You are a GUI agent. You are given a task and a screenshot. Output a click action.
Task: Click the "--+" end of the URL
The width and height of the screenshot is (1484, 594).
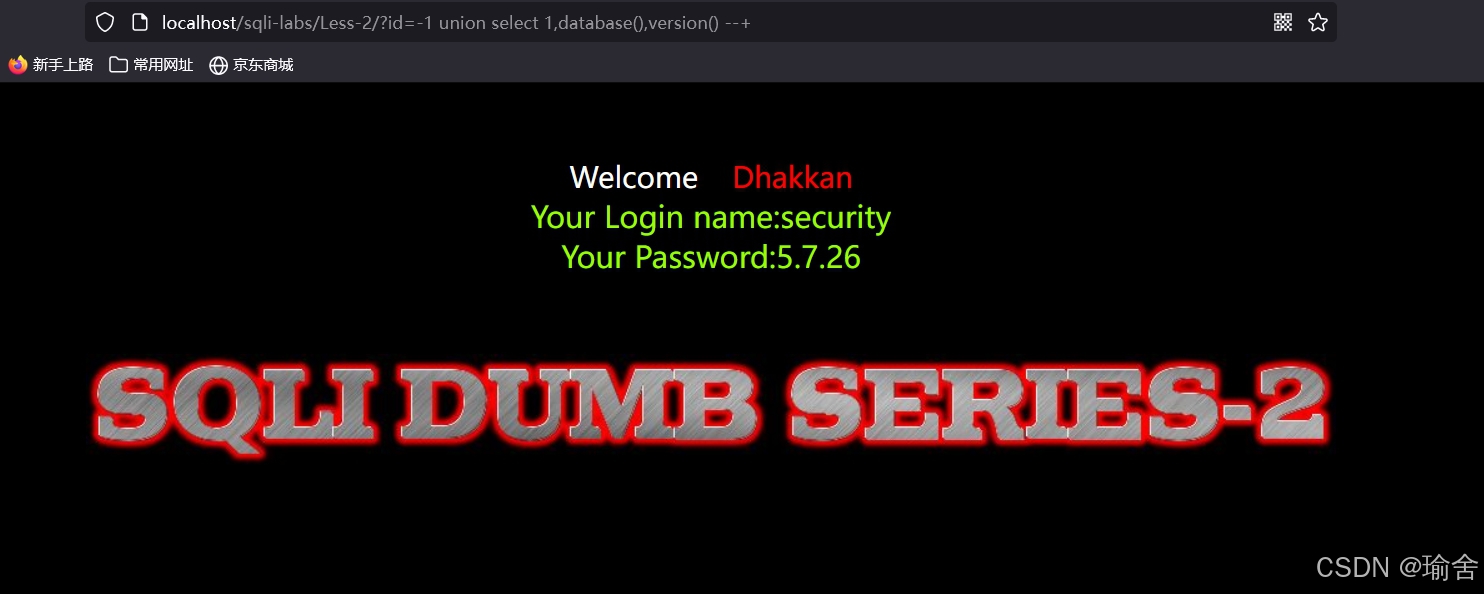pos(738,23)
